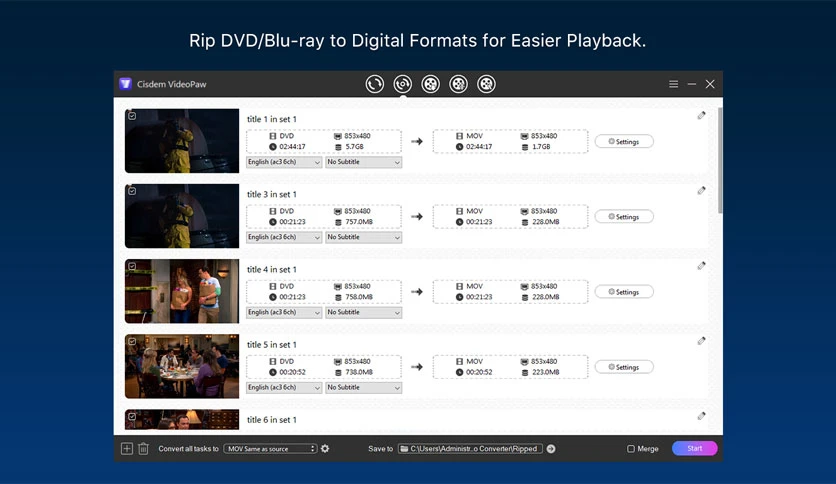This screenshot has height=484, width=836.
Task: Click 'title 6 in set 1' name text
Action: pyautogui.click(x=271, y=420)
